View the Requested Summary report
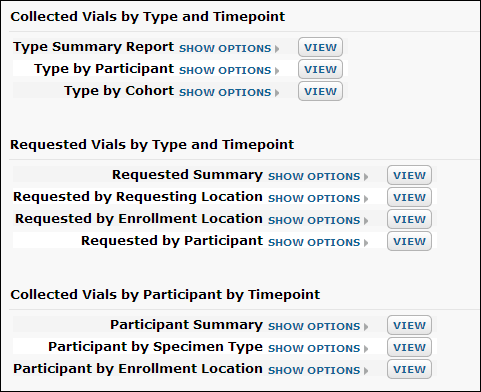 (409, 175)
